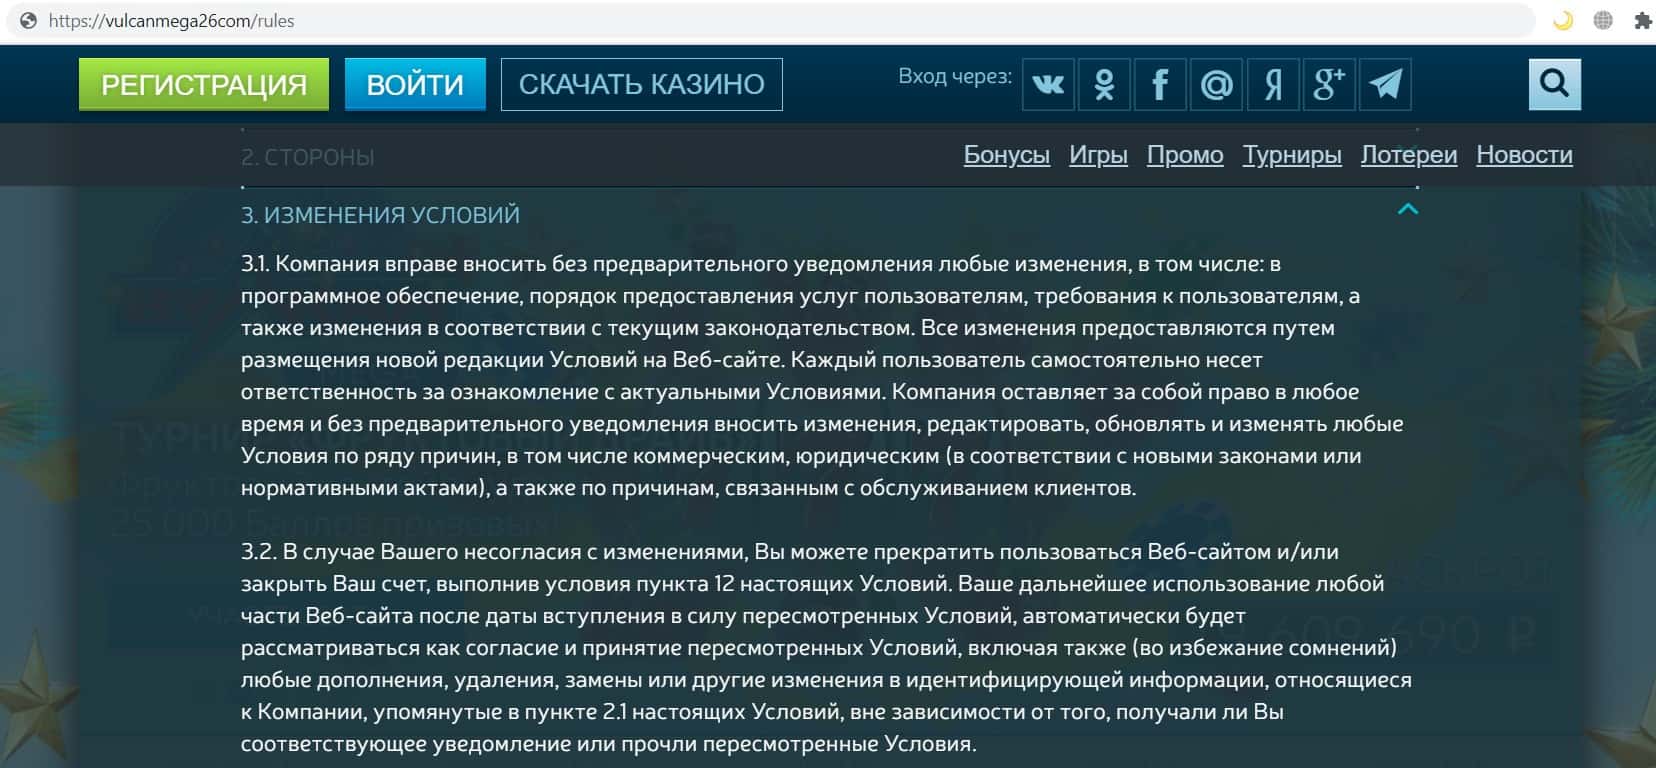The height and width of the screenshot is (768, 1656).
Task: Open the site search magnifier
Action: click(1555, 84)
